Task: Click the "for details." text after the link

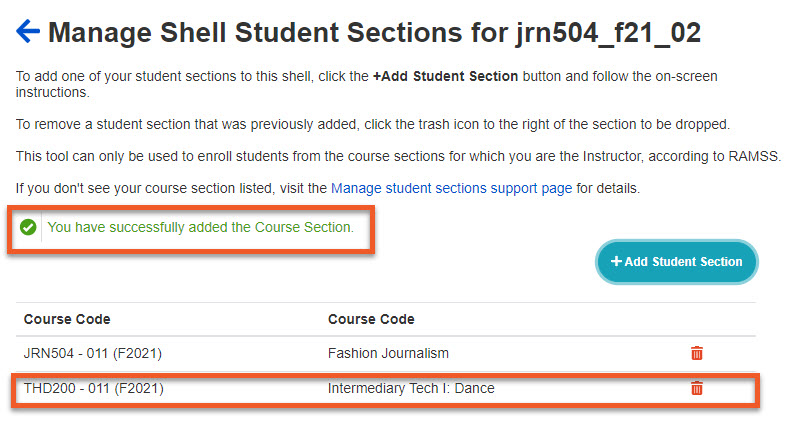Action: tap(607, 187)
